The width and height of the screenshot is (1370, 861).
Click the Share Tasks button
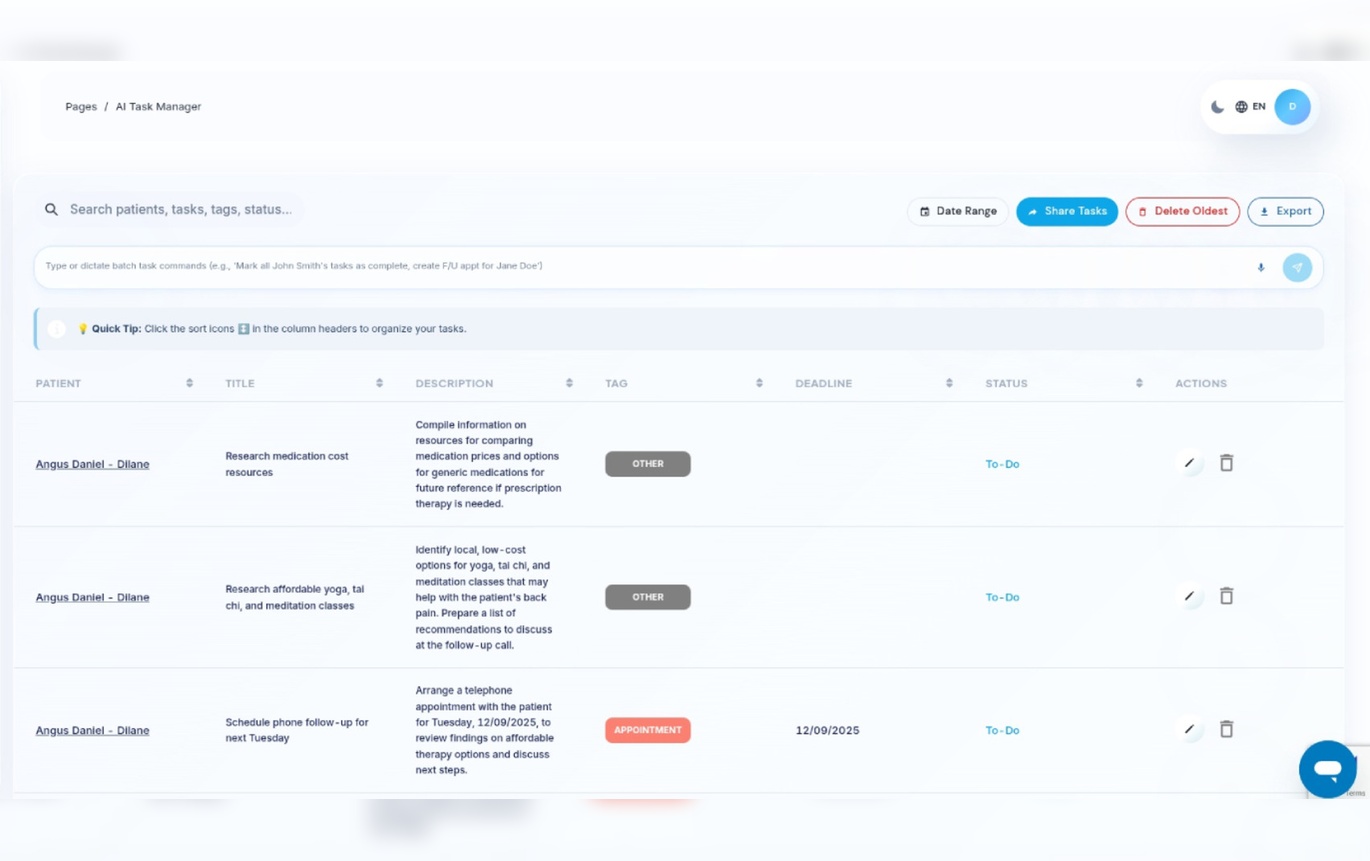pos(1067,211)
